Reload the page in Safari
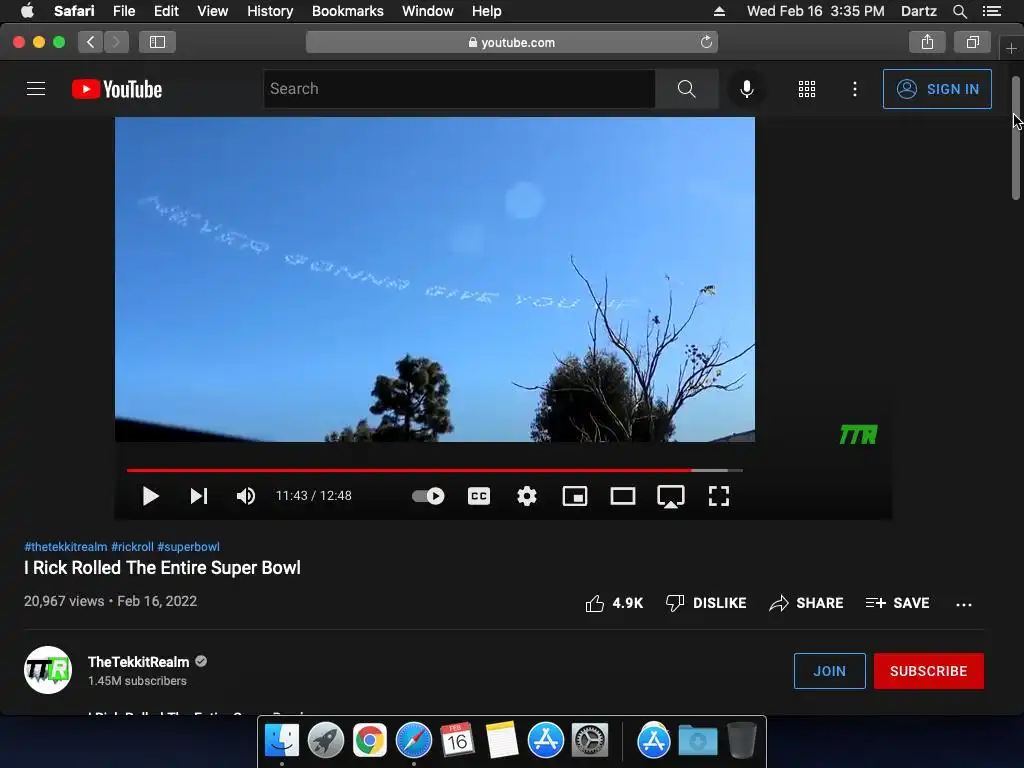The height and width of the screenshot is (768, 1024). click(x=706, y=42)
